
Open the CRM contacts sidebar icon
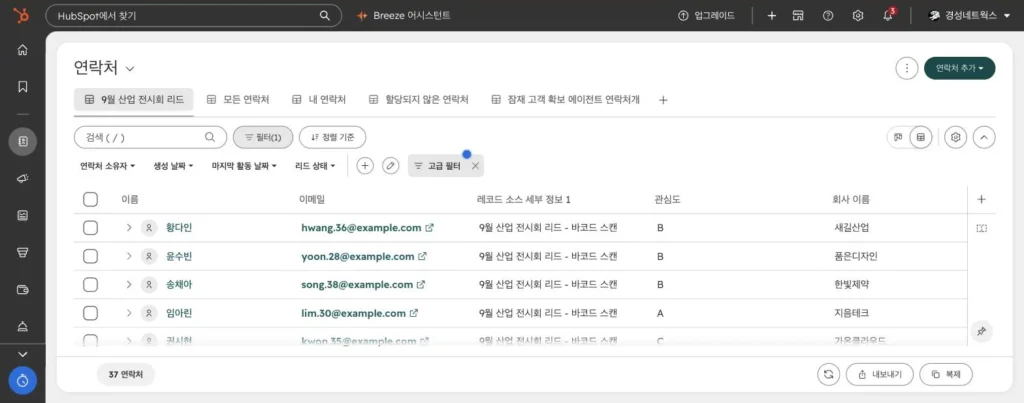22,141
